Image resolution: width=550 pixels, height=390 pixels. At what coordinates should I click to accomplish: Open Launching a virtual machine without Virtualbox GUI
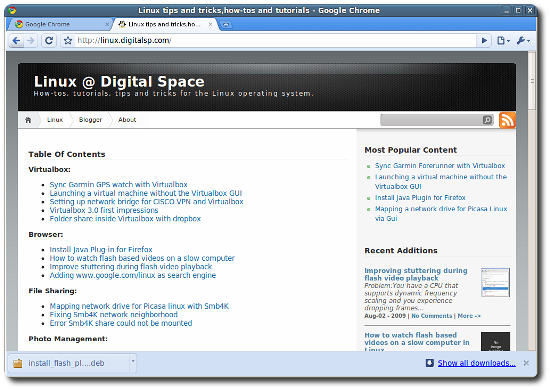click(146, 193)
